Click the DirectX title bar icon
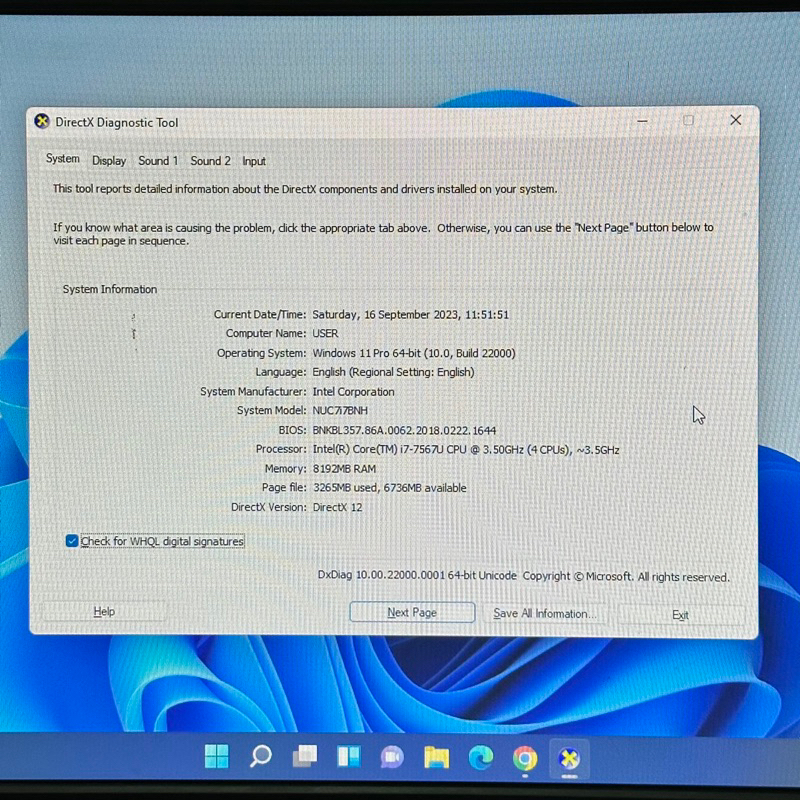The height and width of the screenshot is (800, 800). (x=42, y=121)
